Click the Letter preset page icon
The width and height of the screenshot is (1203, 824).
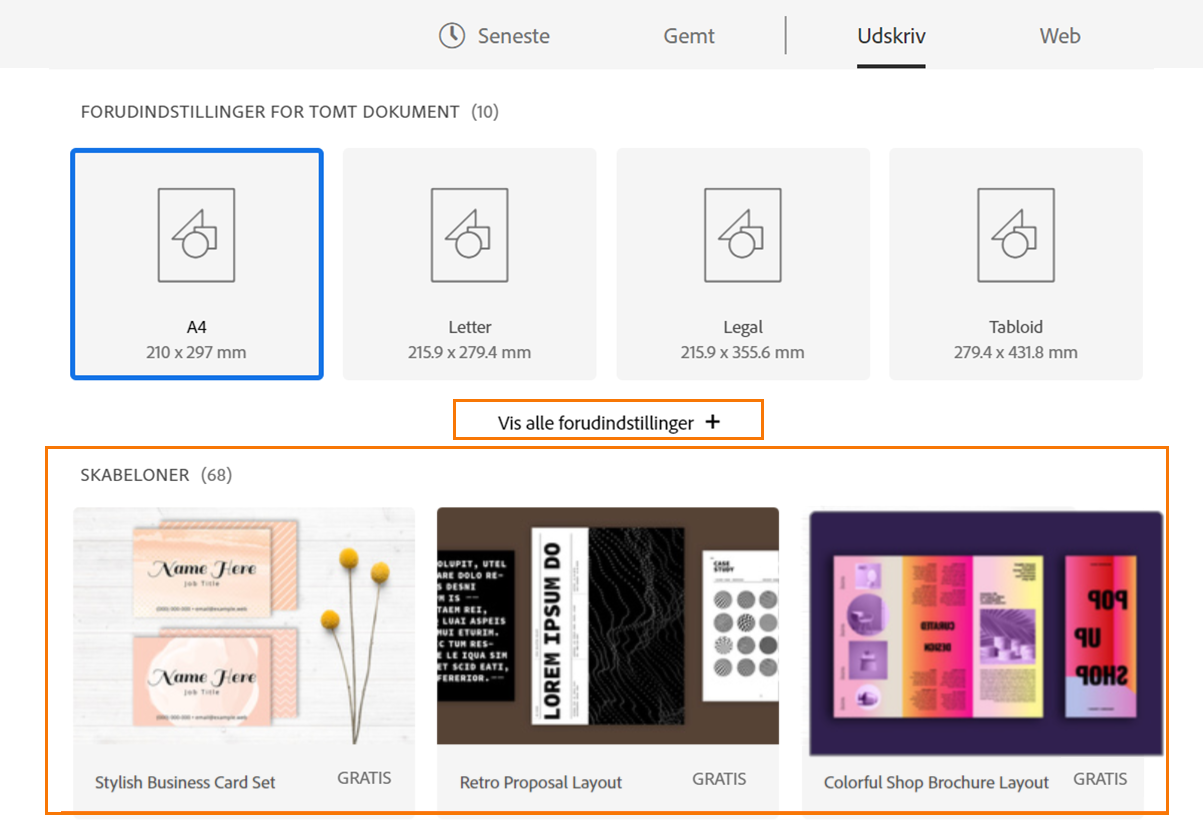pyautogui.click(x=469, y=235)
